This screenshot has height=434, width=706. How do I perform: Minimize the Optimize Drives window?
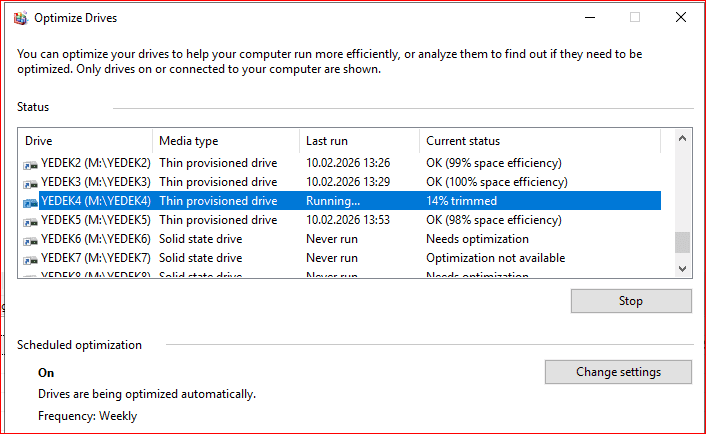(588, 18)
